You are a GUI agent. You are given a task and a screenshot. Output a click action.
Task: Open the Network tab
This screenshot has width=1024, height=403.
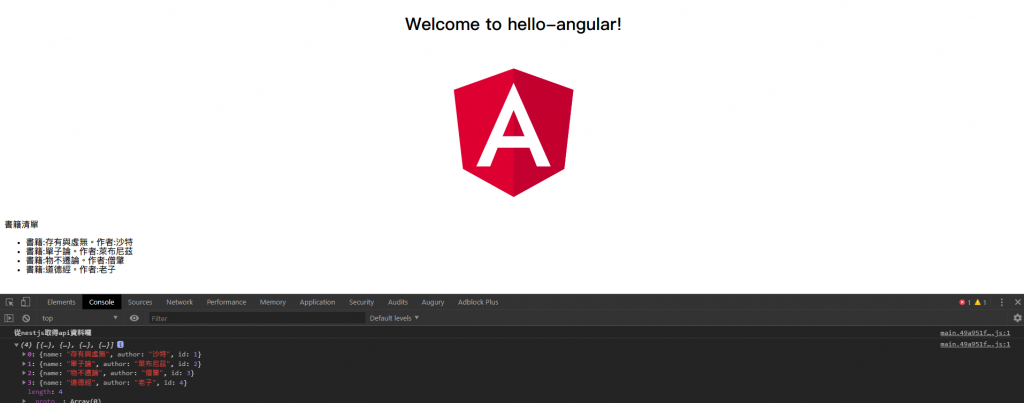click(180, 302)
